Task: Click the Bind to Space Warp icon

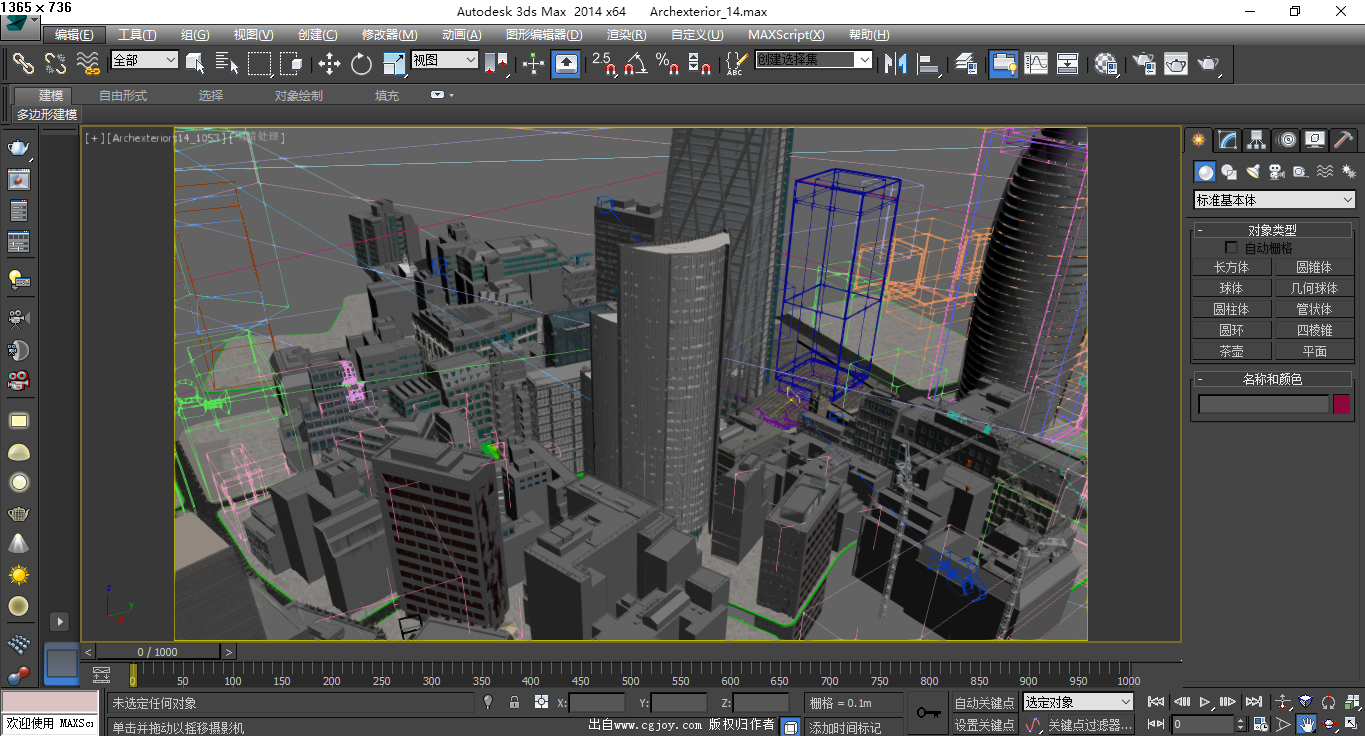Action: point(88,64)
